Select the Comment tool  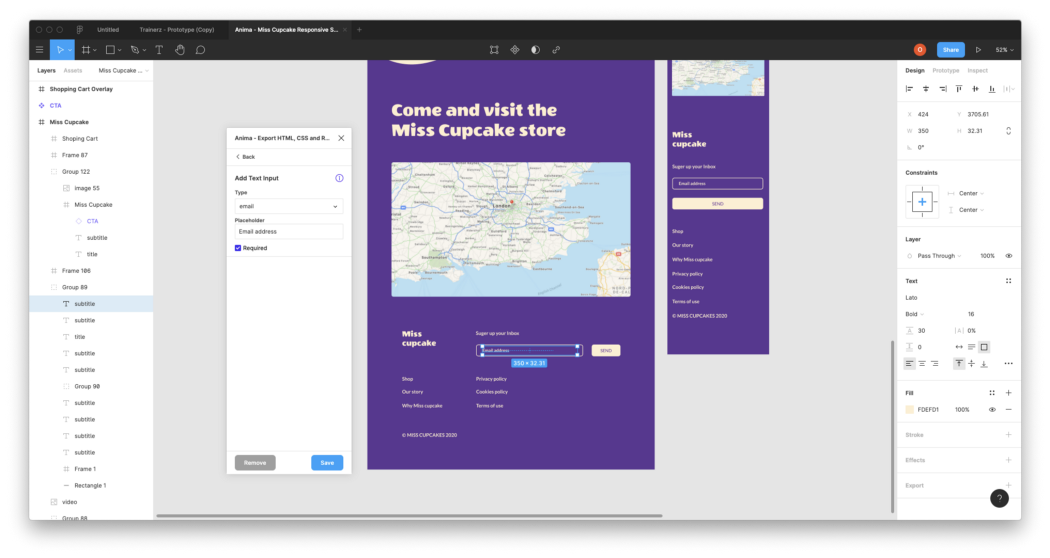[200, 50]
